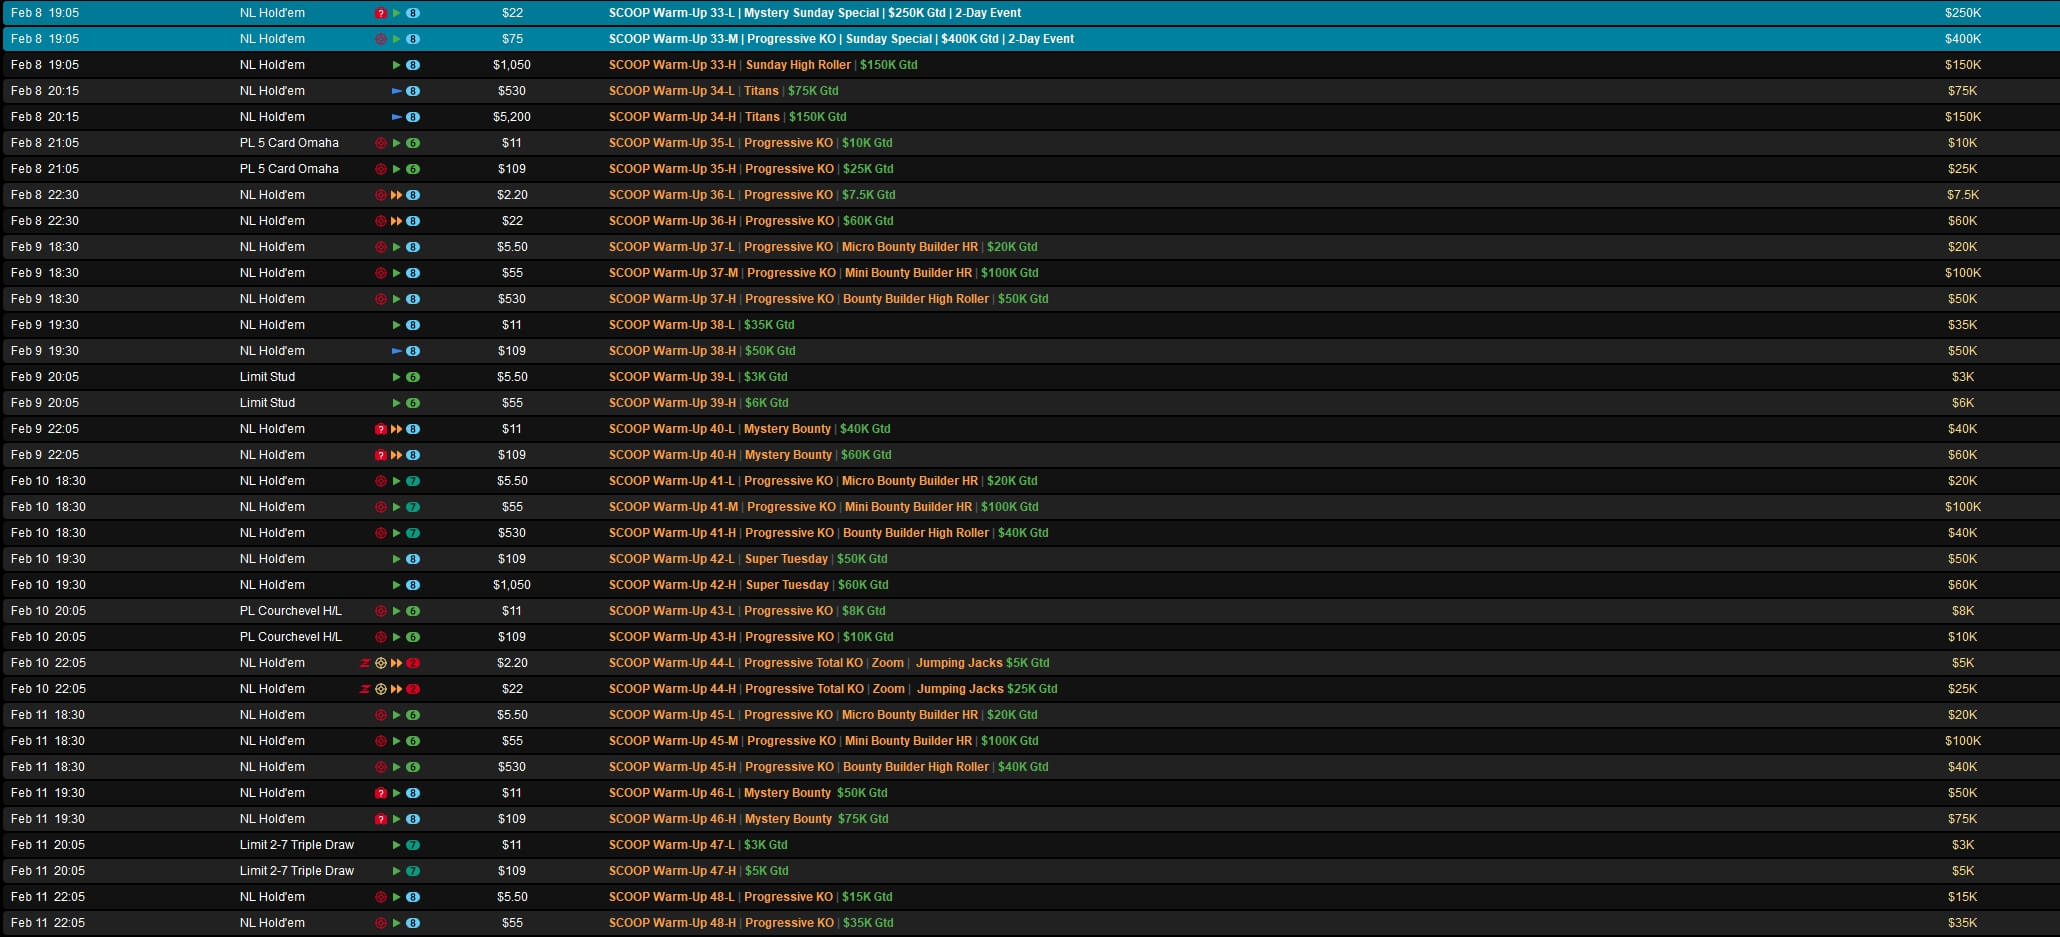Viewport: 2060px width, 937px height.
Task: Click the turbo double-arrow icon on SCOOP Warm-Up 36-L
Action: (x=396, y=195)
